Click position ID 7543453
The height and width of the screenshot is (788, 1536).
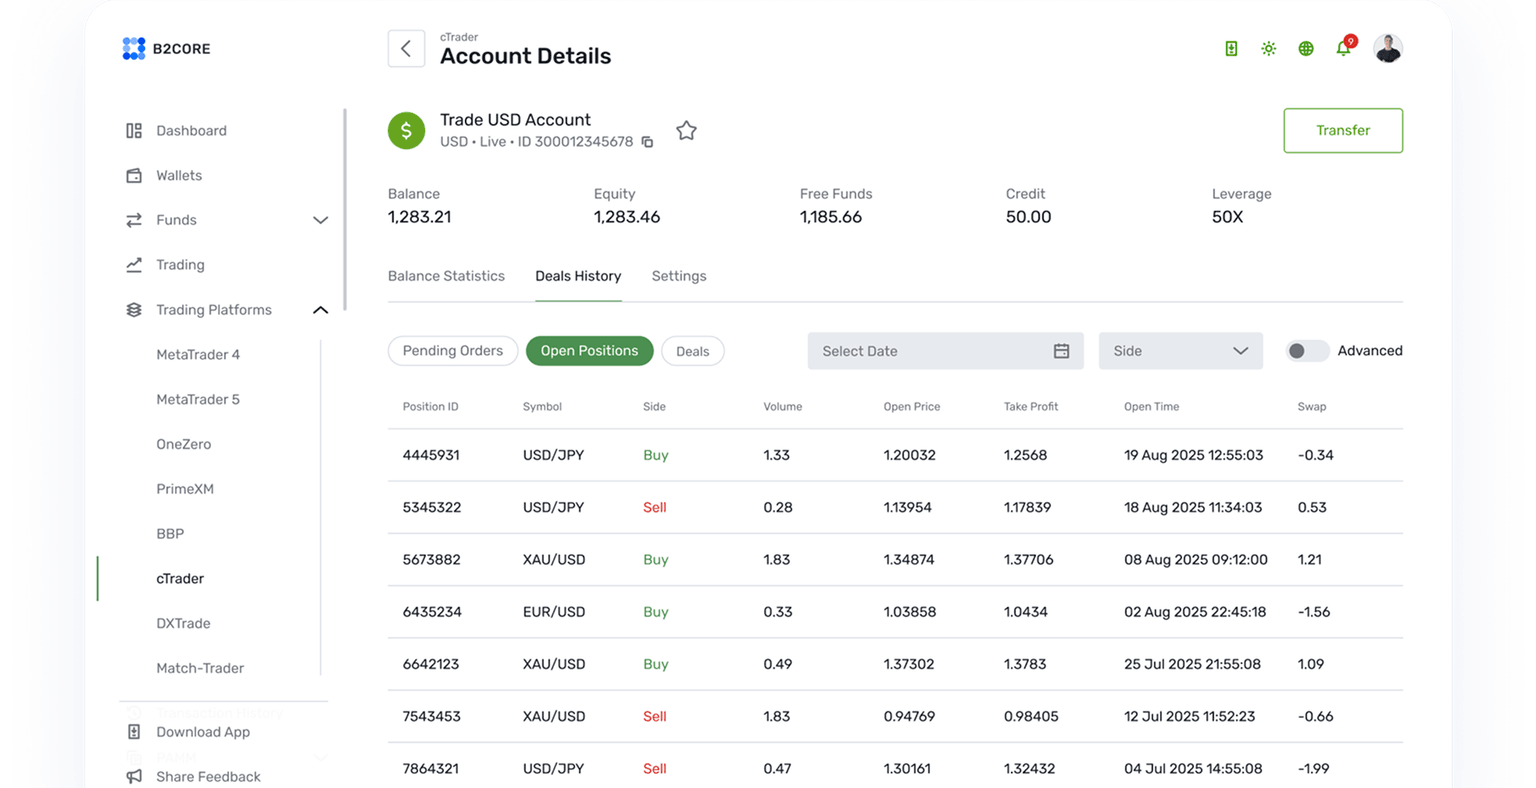[432, 716]
